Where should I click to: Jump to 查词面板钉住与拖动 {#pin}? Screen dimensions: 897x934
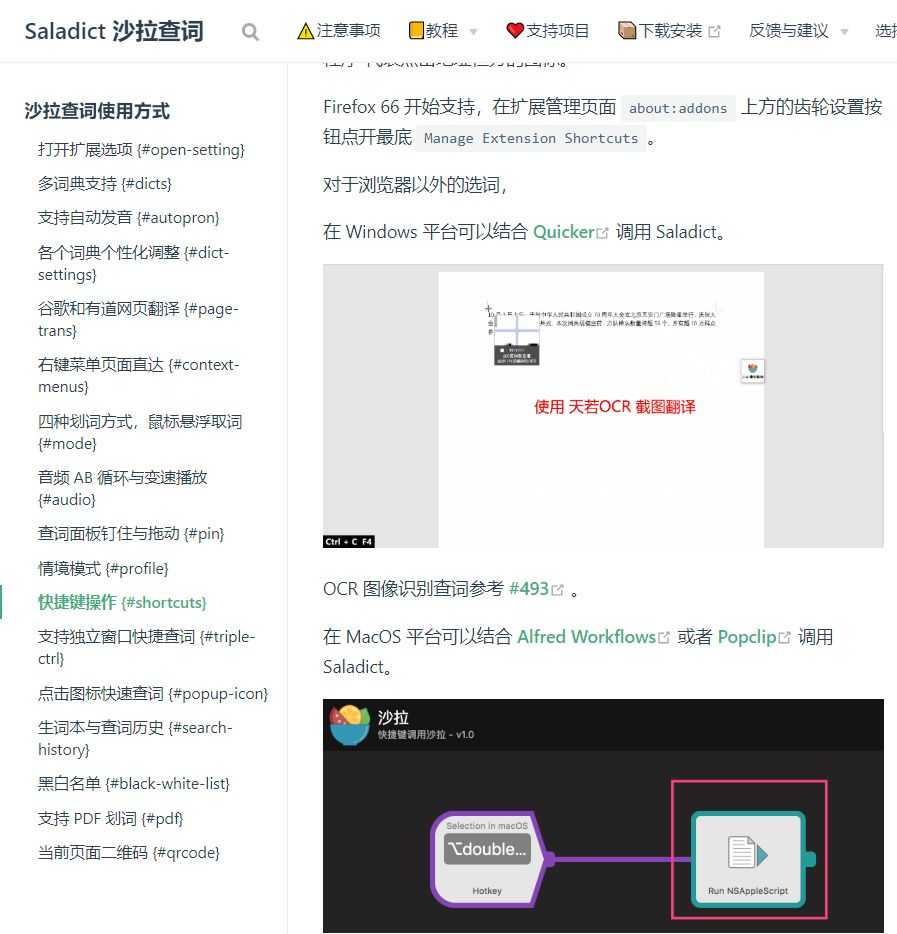(x=131, y=533)
